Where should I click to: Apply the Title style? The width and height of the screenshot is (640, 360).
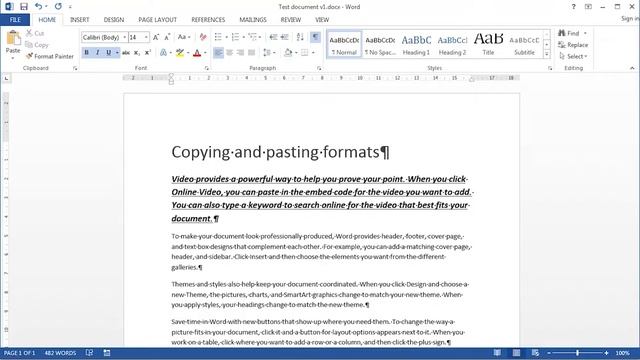488,44
